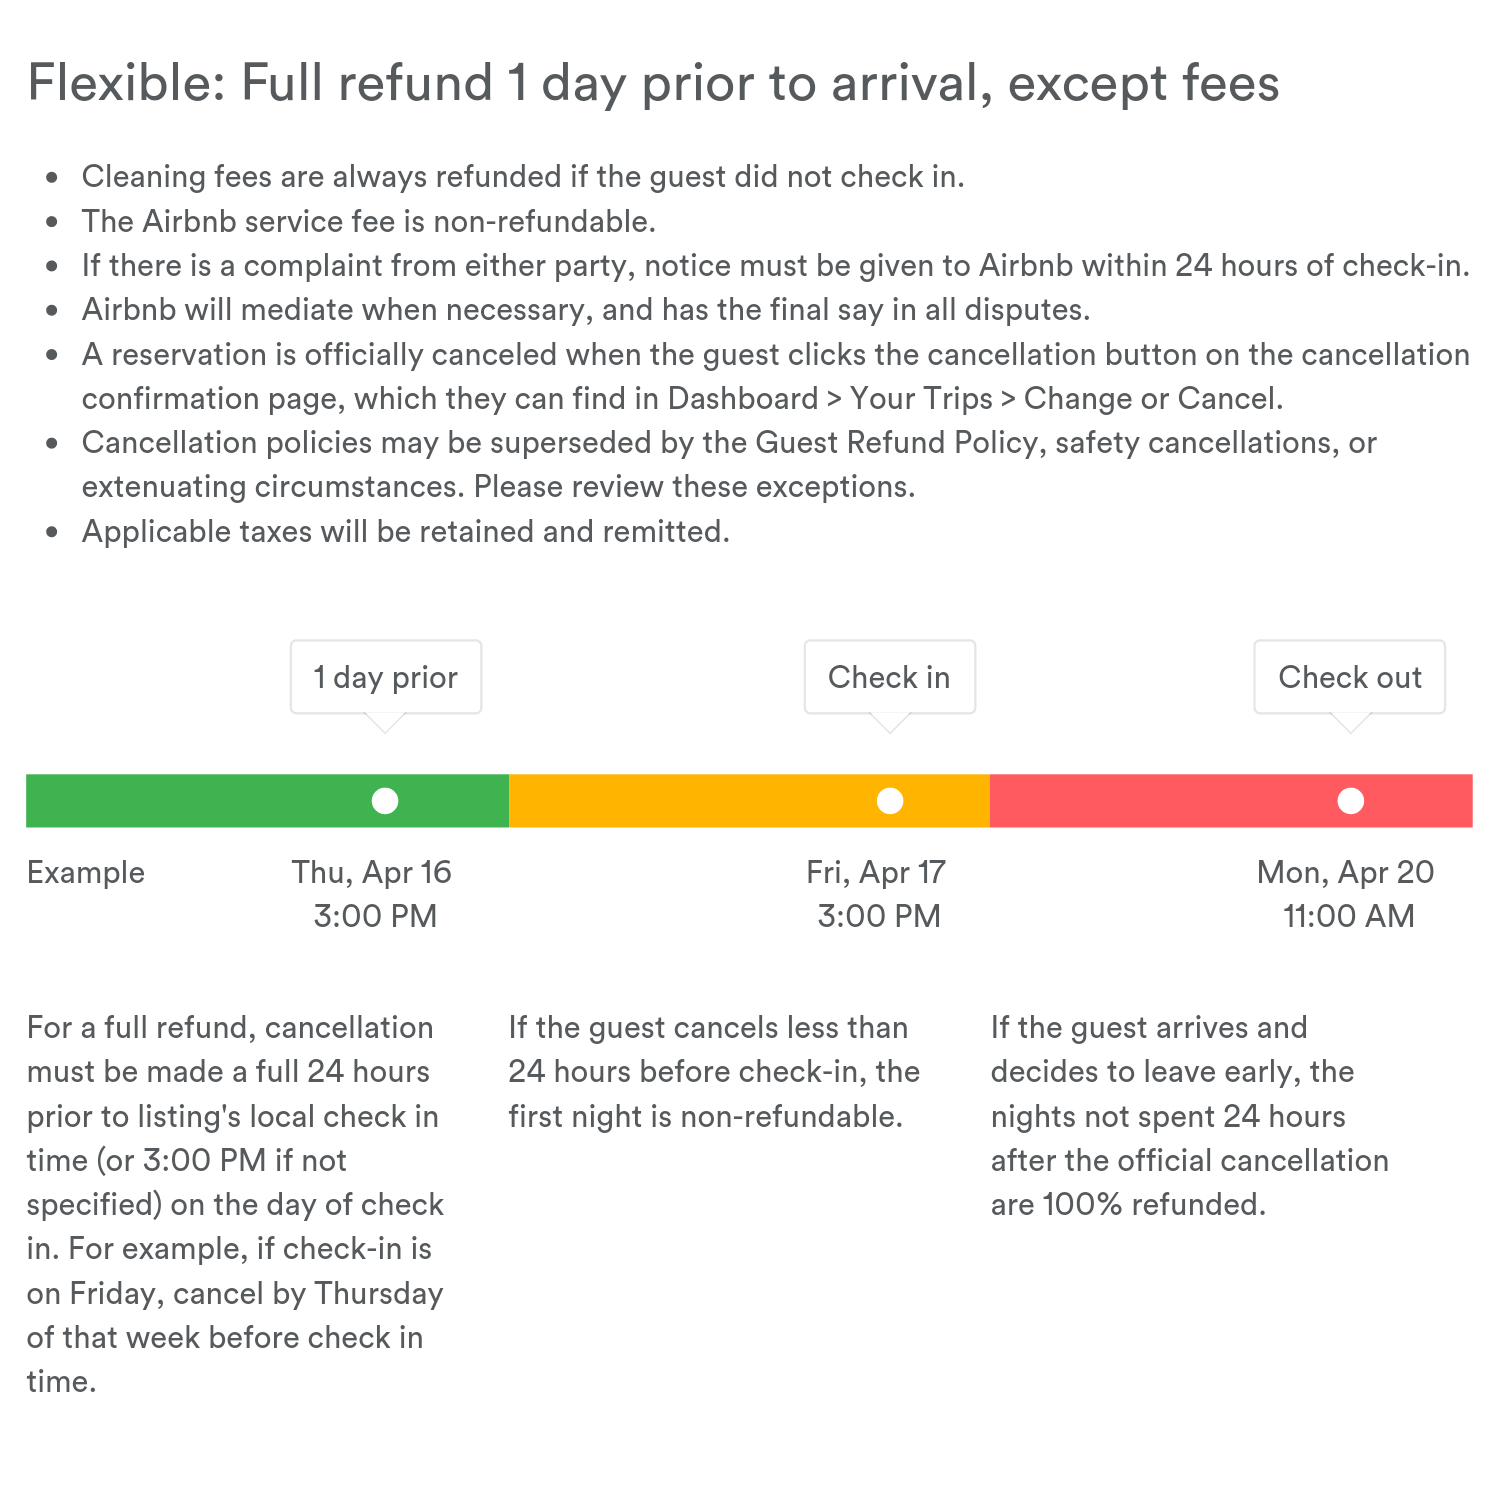Click the white dot on the red bar
The width and height of the screenshot is (1506, 1507).
click(1350, 801)
